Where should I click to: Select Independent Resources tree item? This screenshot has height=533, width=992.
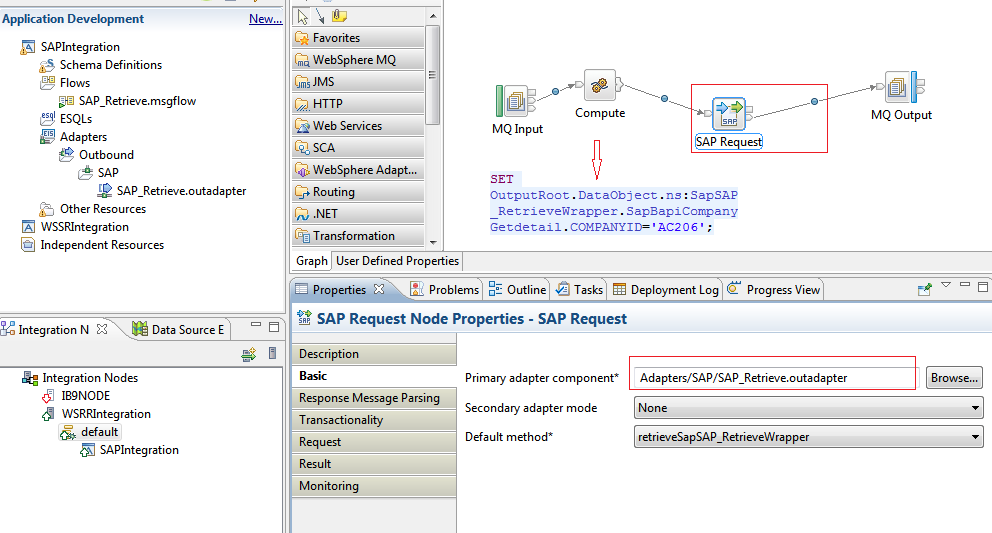coord(102,245)
